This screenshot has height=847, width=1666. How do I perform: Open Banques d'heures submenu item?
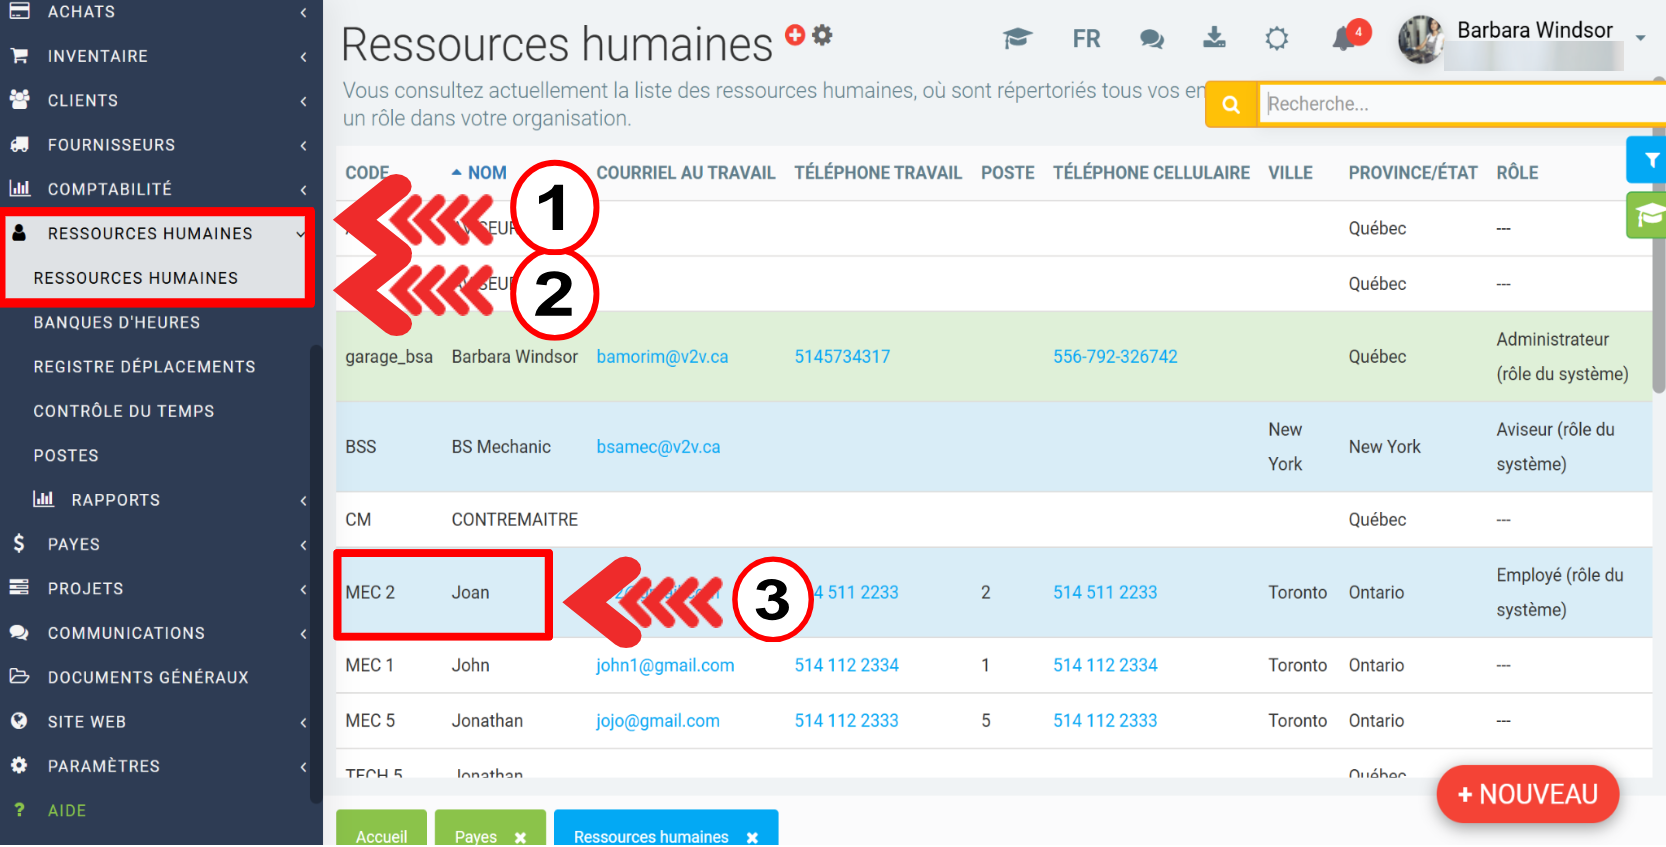[x=117, y=323]
